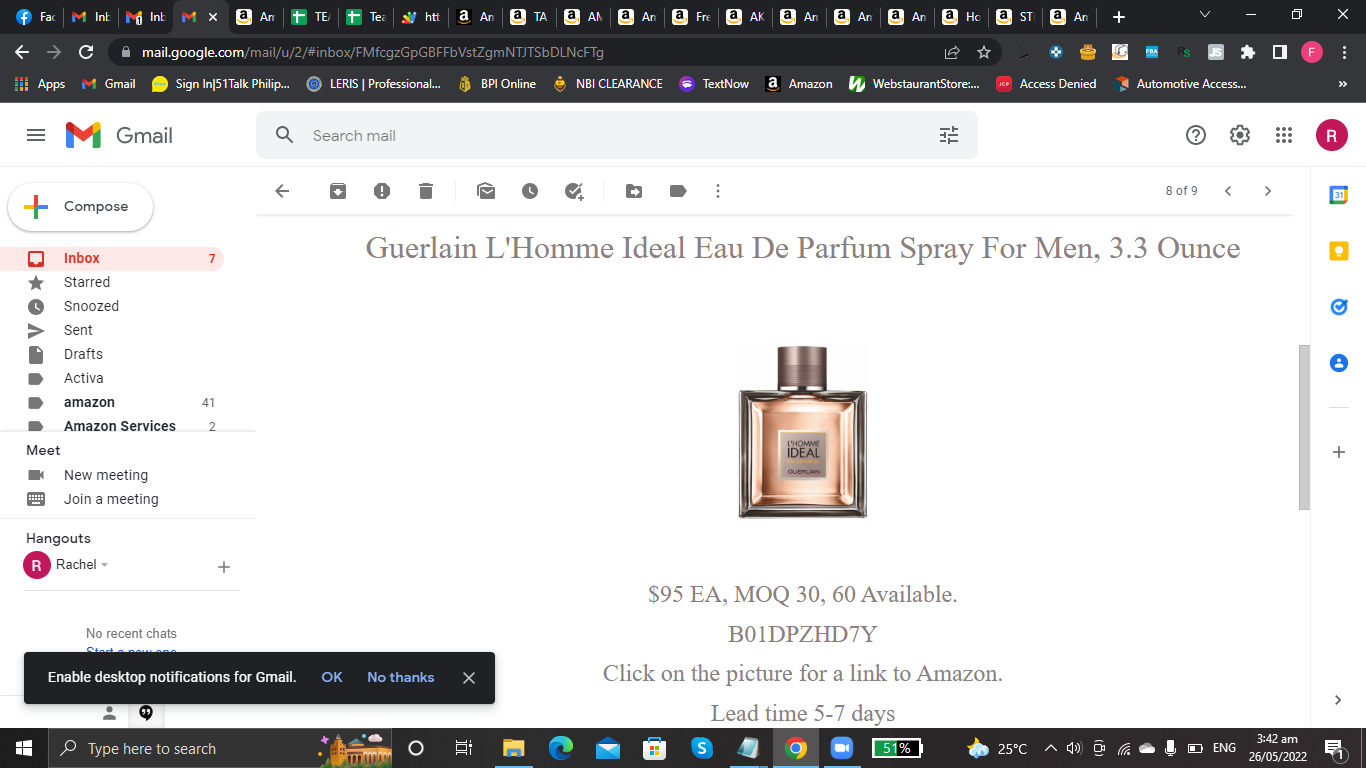Image resolution: width=1366 pixels, height=768 pixels.
Task: Open the NBI CLEARANCE bookmark
Action: pos(607,84)
